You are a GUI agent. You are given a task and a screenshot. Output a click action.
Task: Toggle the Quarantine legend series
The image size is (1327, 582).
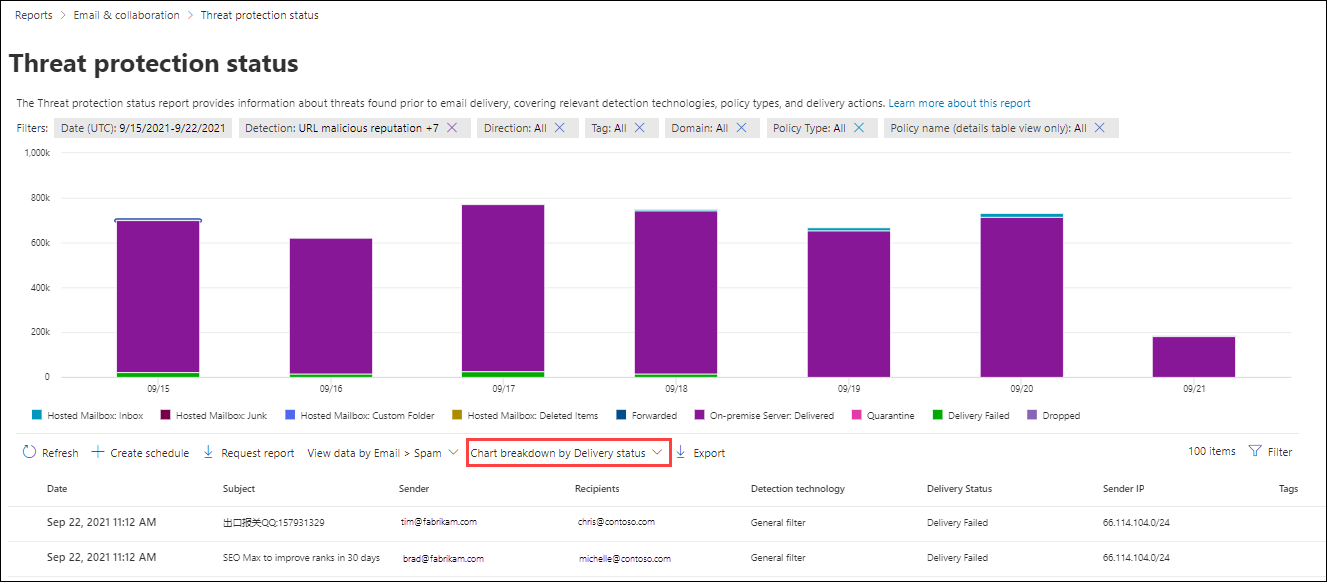click(x=883, y=415)
